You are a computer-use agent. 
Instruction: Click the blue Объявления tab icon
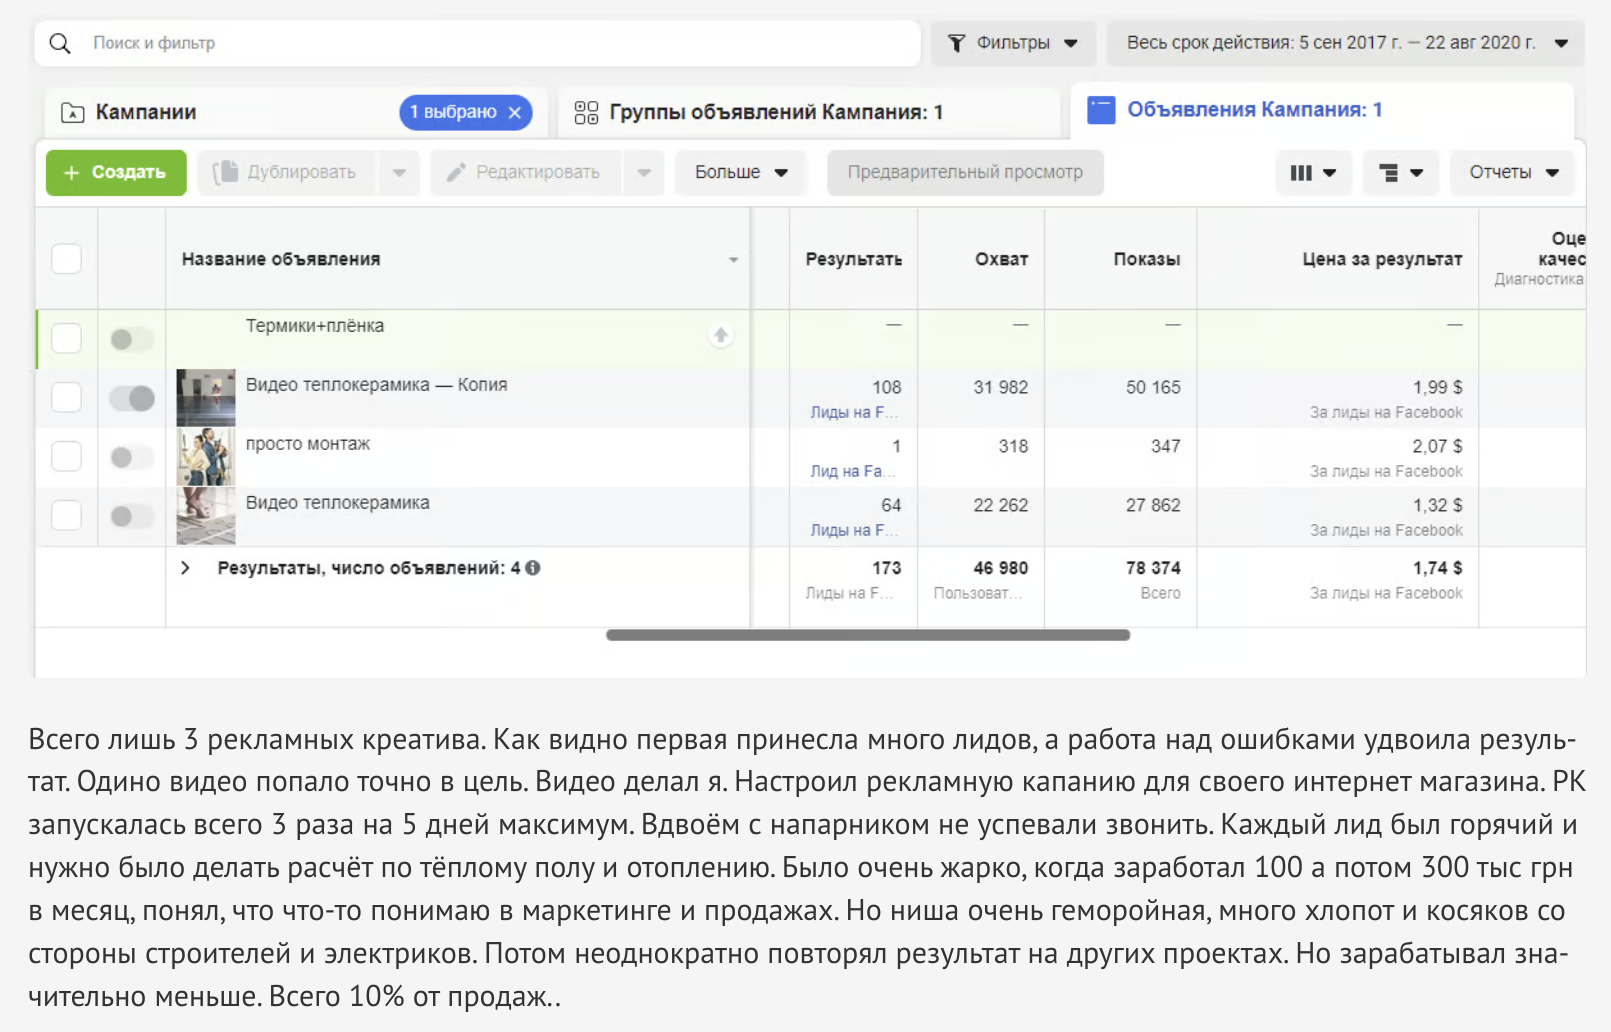[x=1101, y=110]
